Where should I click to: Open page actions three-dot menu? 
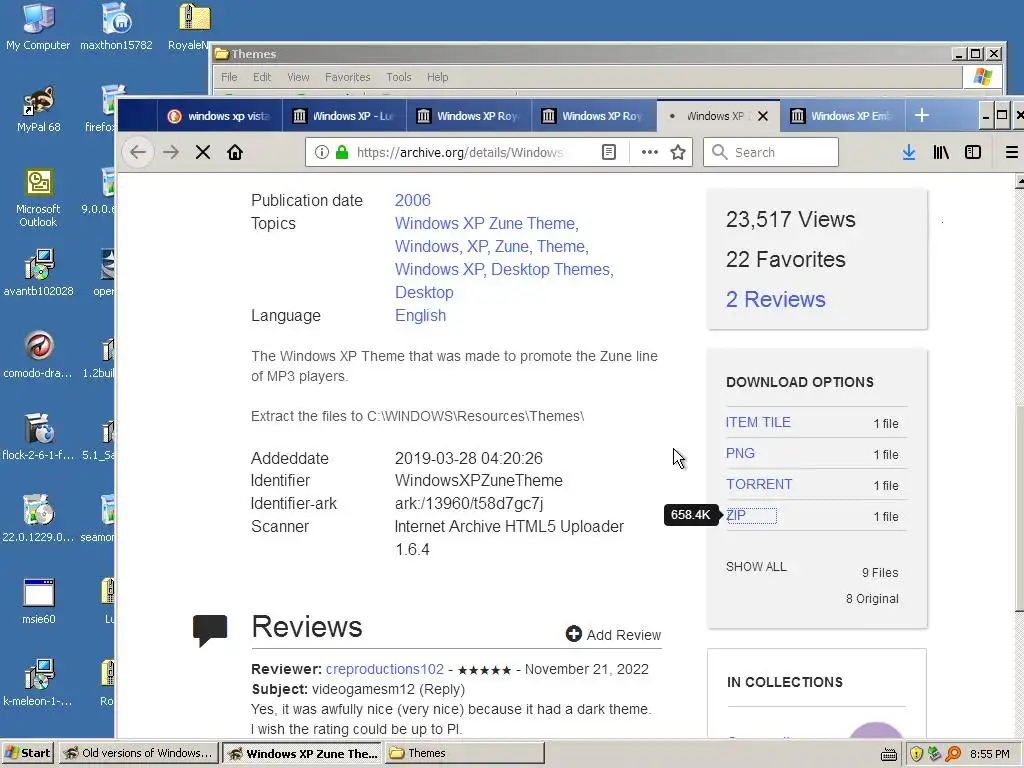649,152
